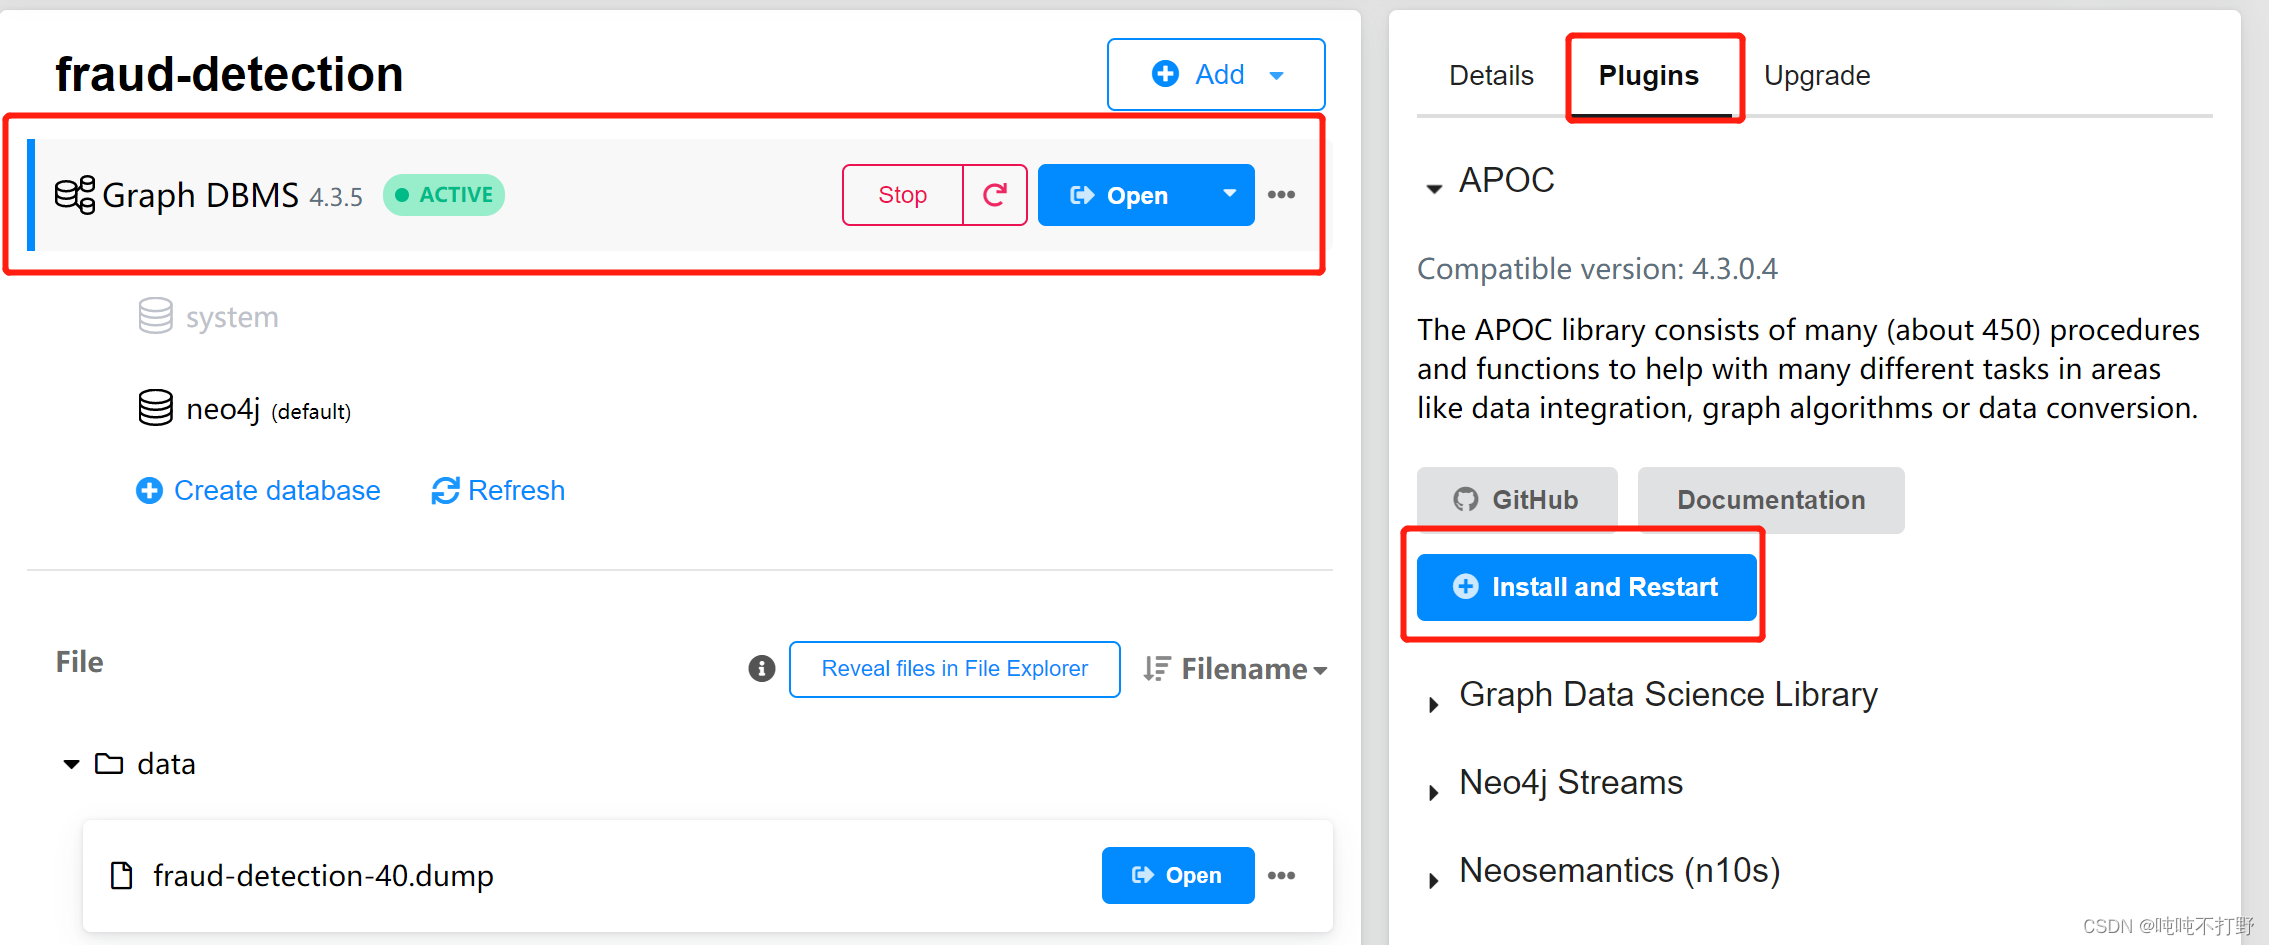Click Reveal files in File Explorer
The width and height of the screenshot is (2269, 945).
[954, 669]
